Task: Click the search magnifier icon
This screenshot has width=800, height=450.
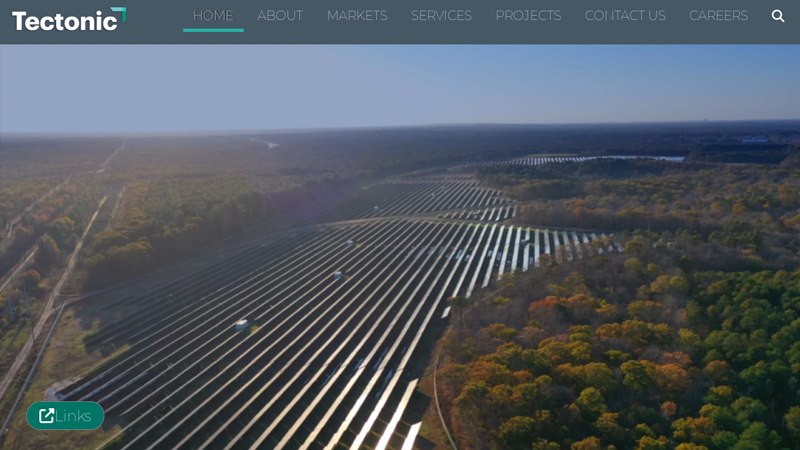Action: pos(778,16)
